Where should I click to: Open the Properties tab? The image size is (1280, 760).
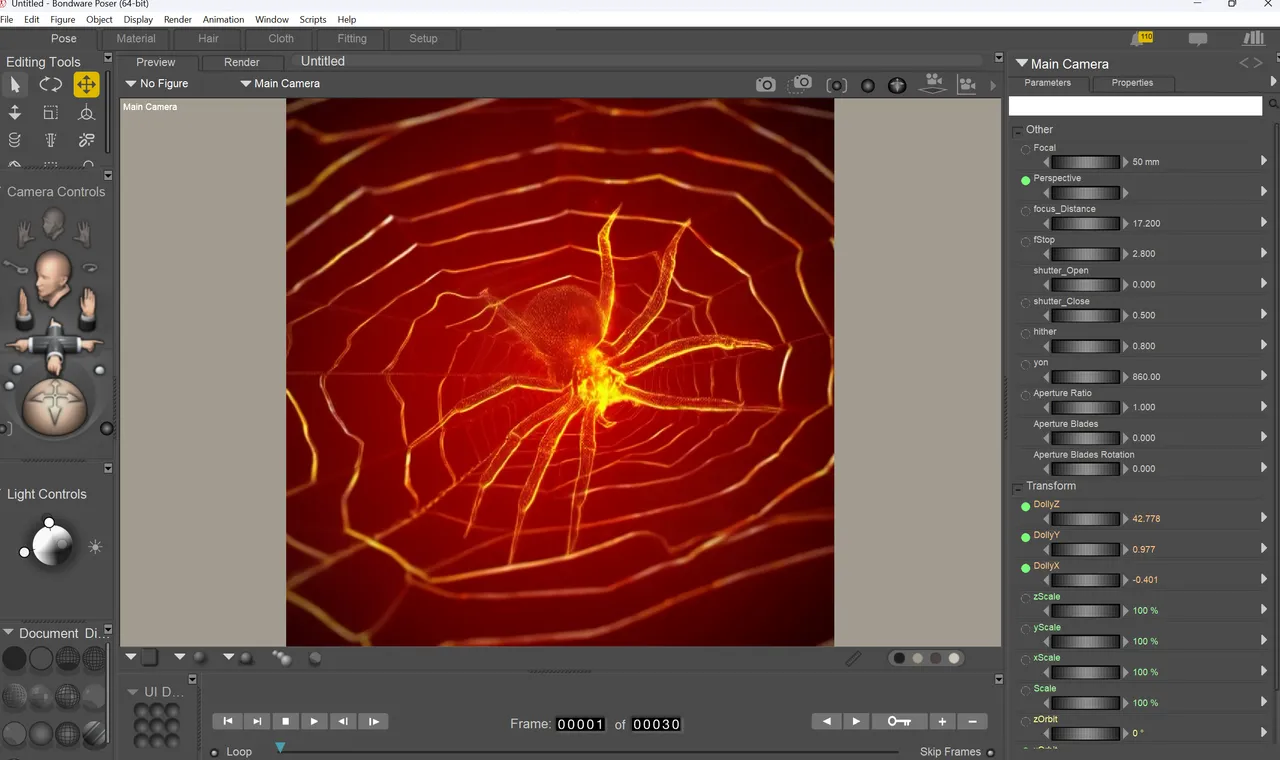click(1132, 83)
